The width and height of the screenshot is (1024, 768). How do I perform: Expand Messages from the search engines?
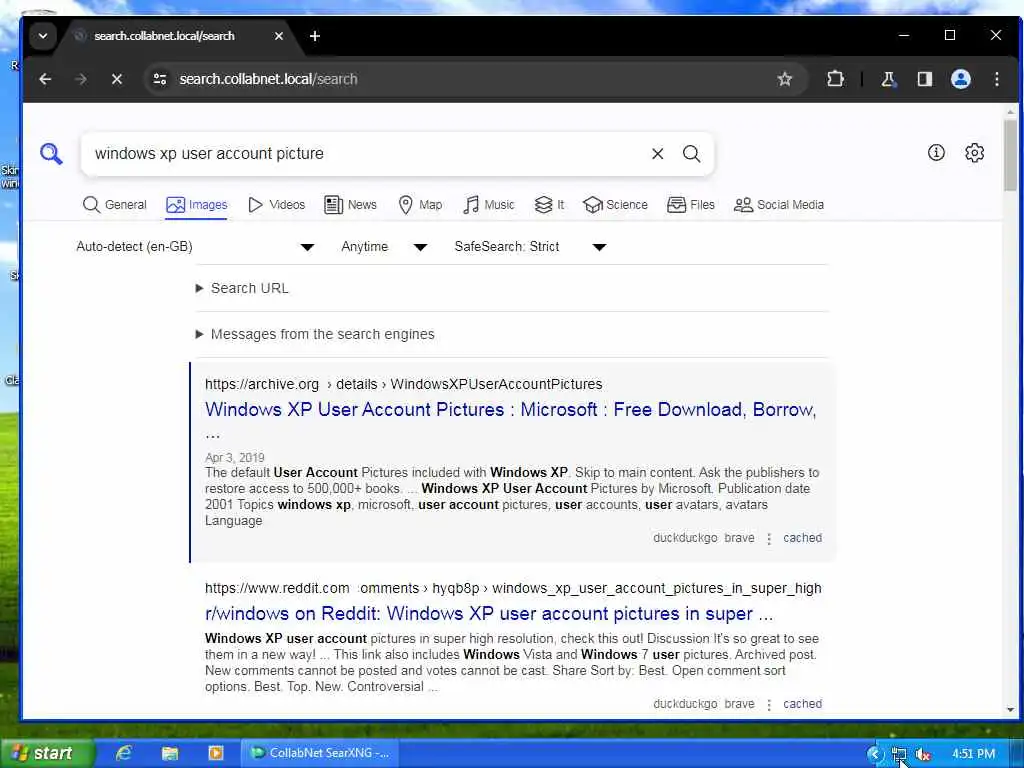tap(315, 334)
